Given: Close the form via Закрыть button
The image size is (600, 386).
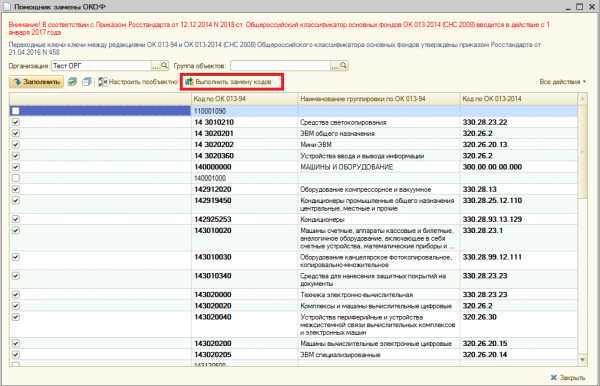Looking at the screenshot, I should [568, 378].
